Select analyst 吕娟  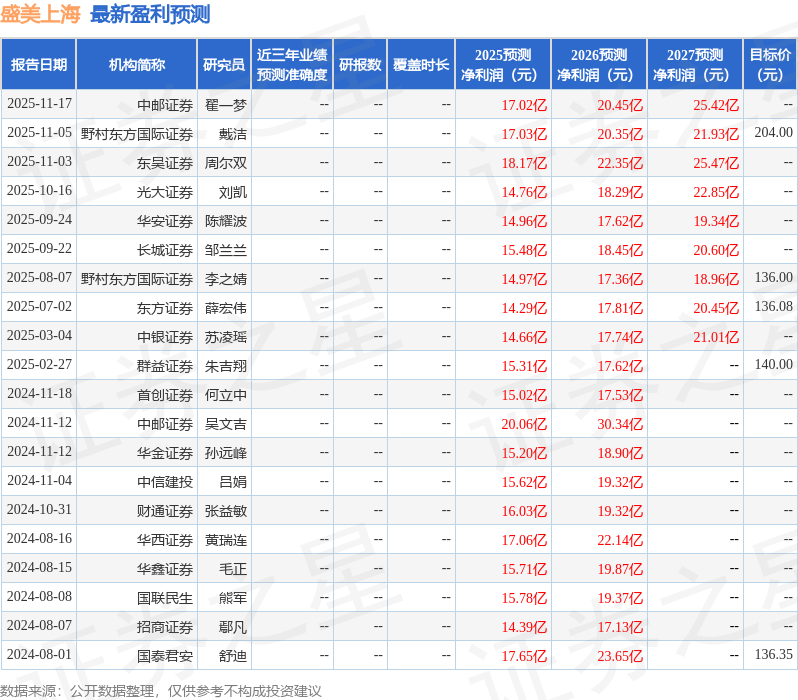[233, 483]
